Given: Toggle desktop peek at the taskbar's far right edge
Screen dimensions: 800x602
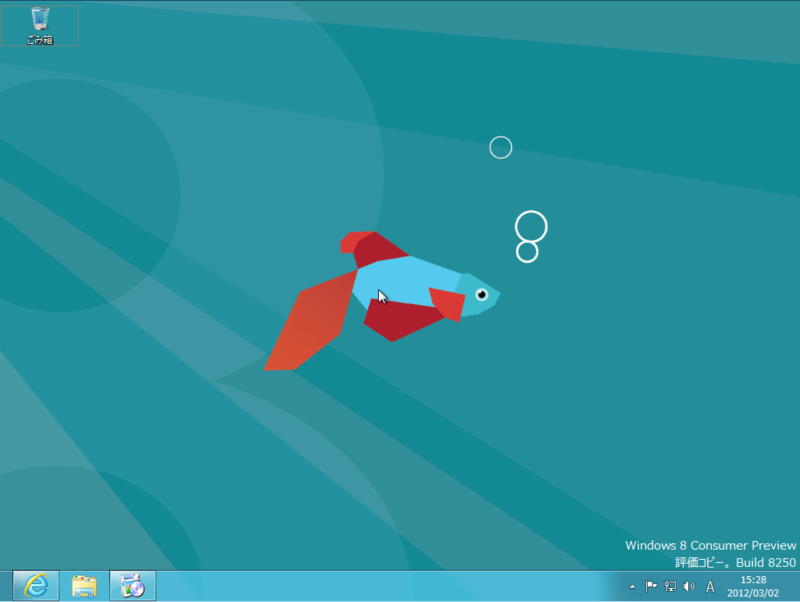Looking at the screenshot, I should 797,586.
